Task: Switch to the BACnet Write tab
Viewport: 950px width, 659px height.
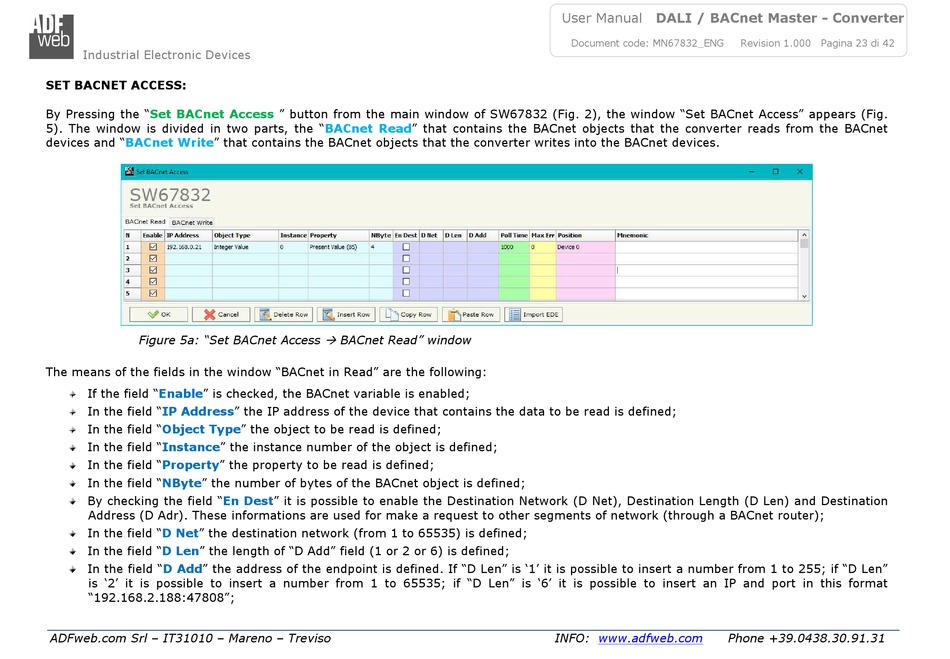Action: click(191, 222)
